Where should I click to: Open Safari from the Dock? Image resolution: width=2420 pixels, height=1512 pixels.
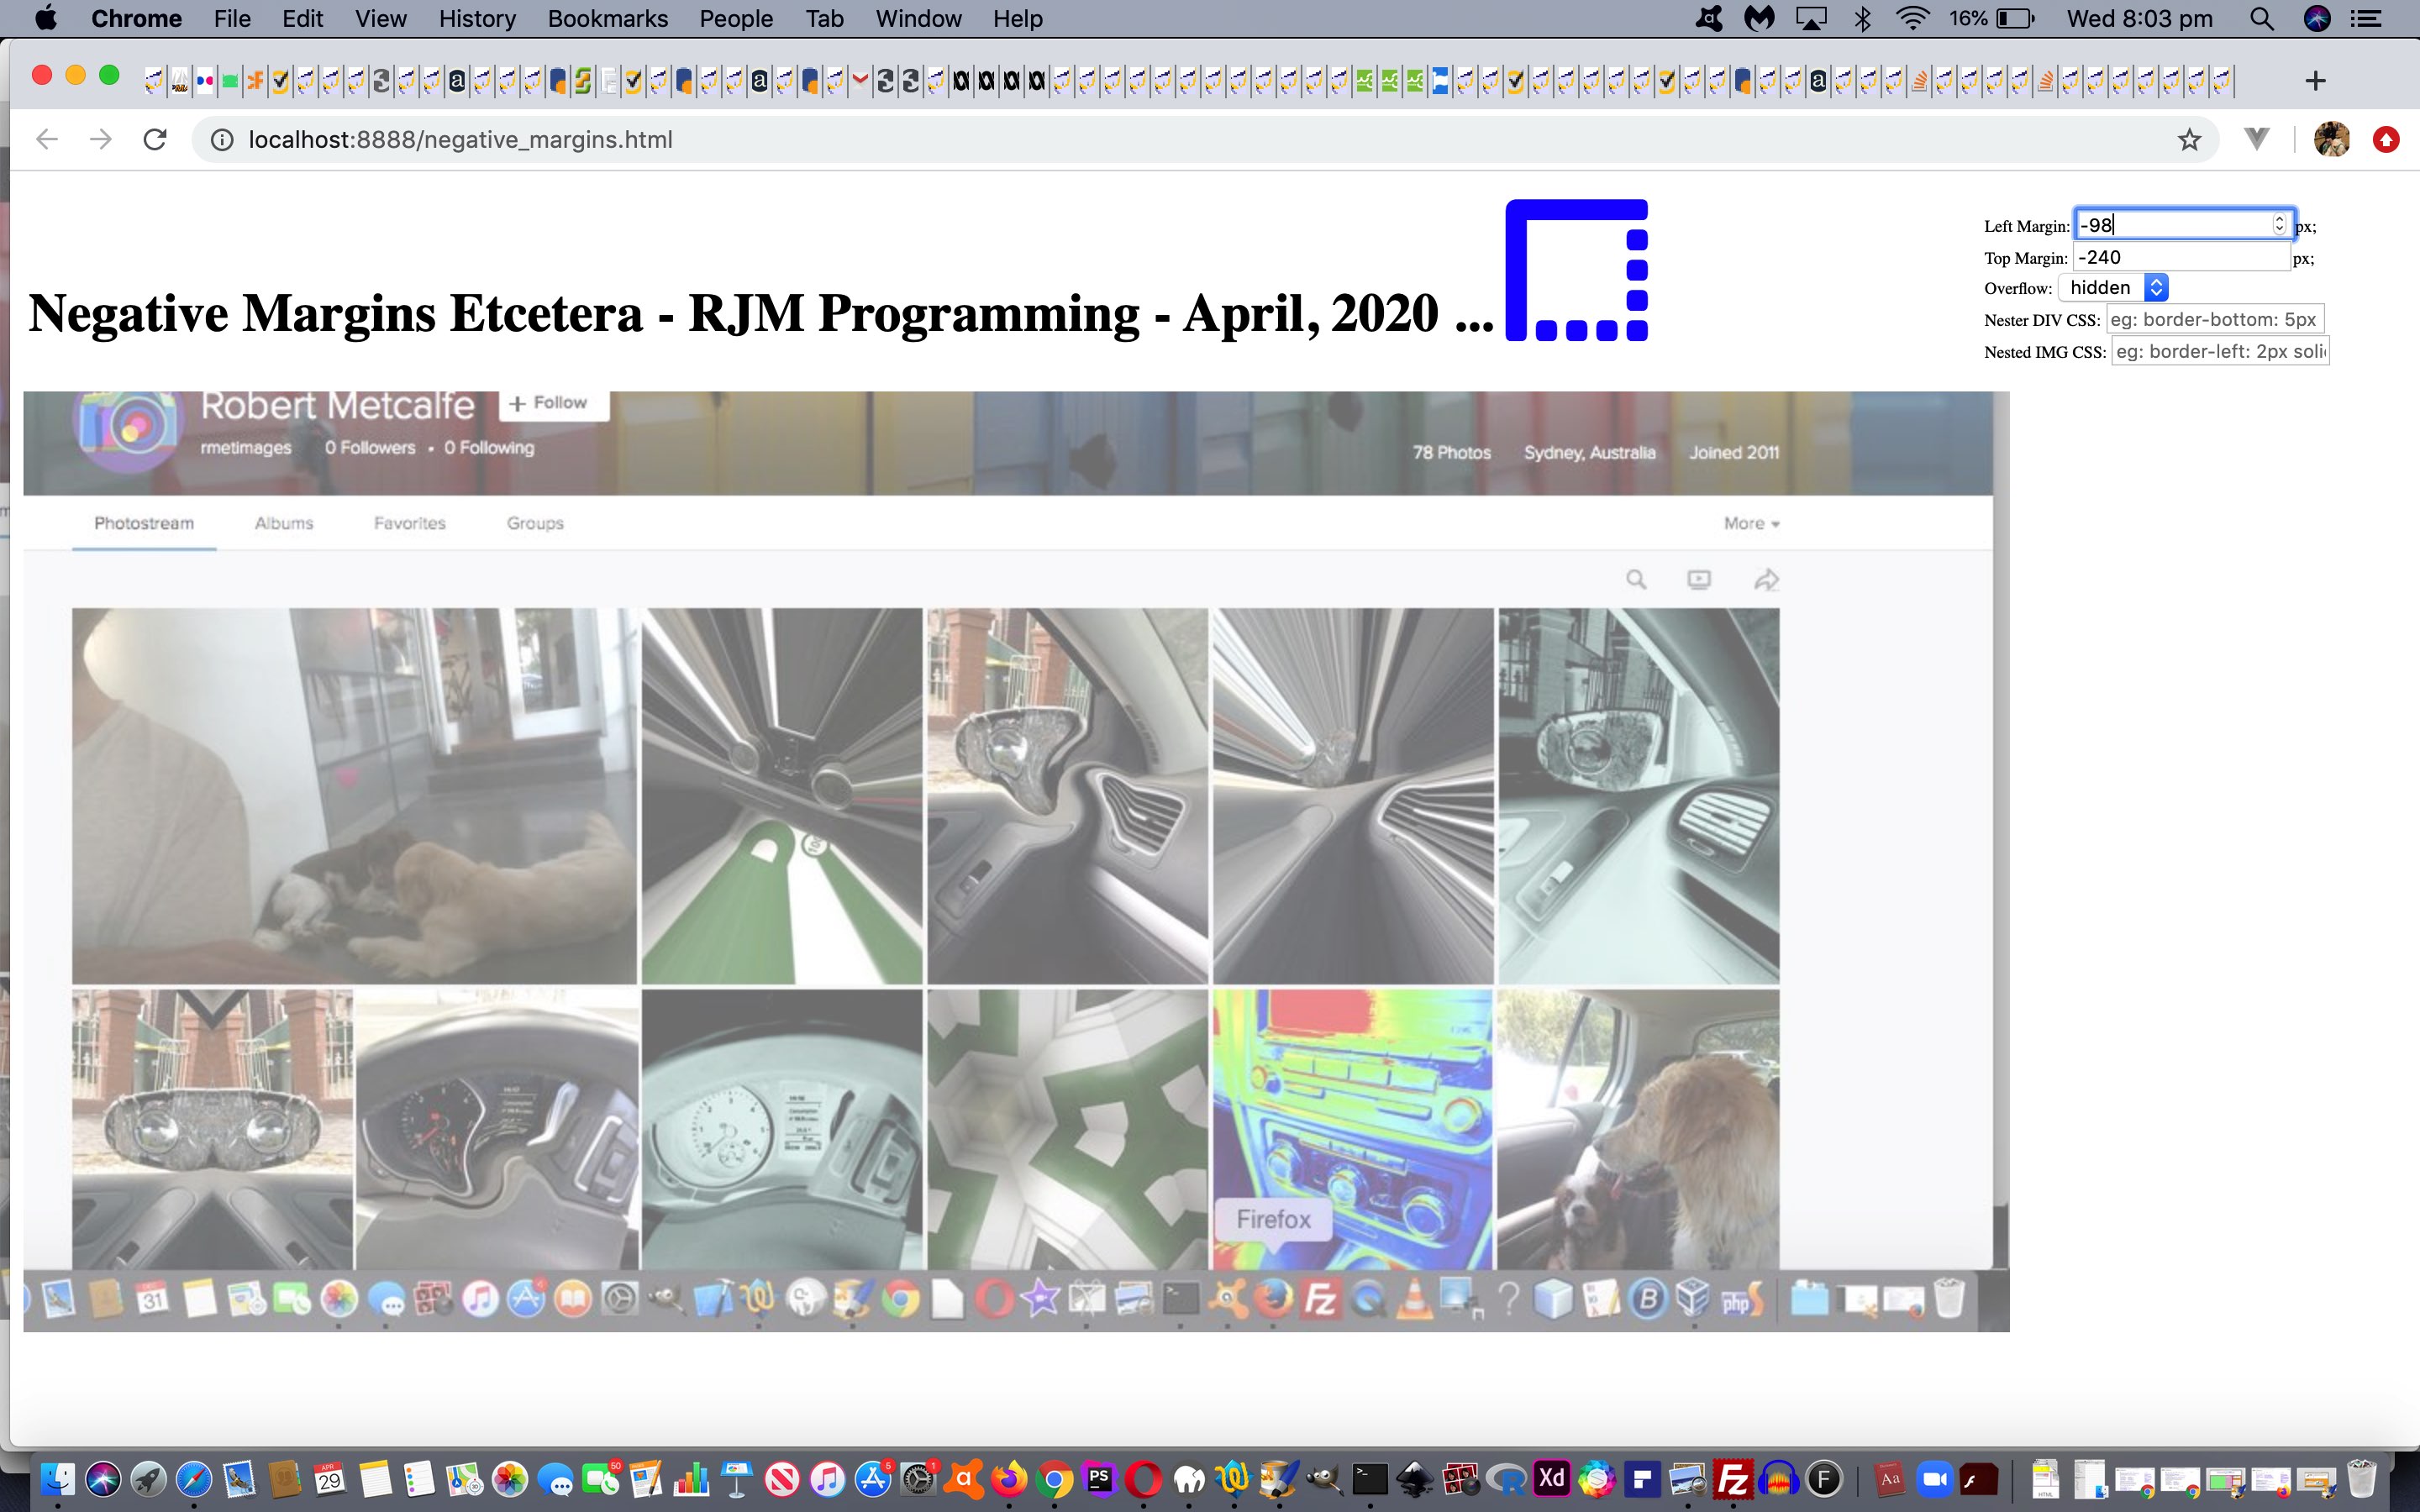(x=194, y=1478)
